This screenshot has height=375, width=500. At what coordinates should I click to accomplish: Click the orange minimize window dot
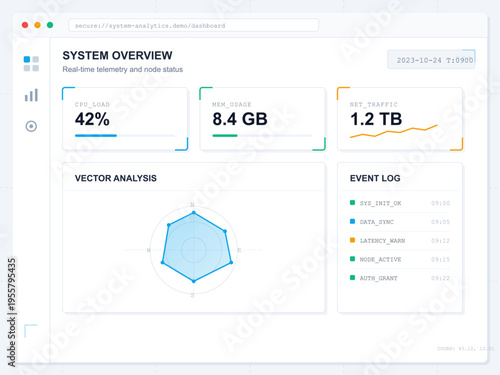pyautogui.click(x=37, y=25)
